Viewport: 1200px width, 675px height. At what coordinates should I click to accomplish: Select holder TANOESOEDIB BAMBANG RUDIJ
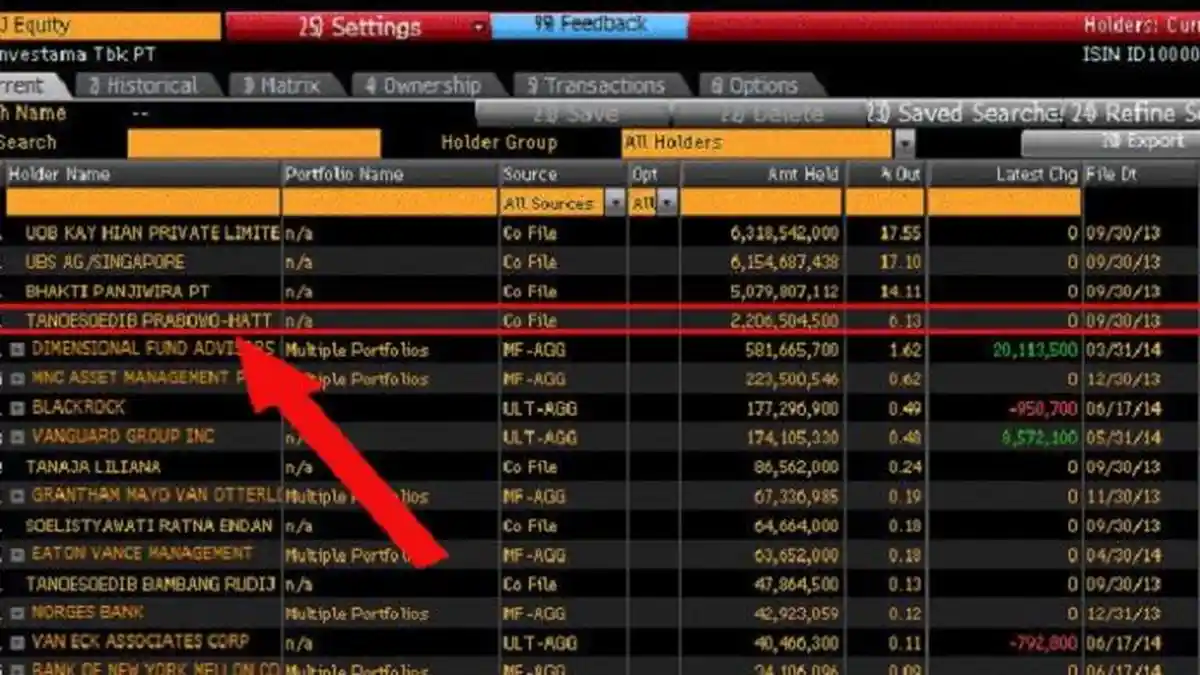pyautogui.click(x=151, y=584)
